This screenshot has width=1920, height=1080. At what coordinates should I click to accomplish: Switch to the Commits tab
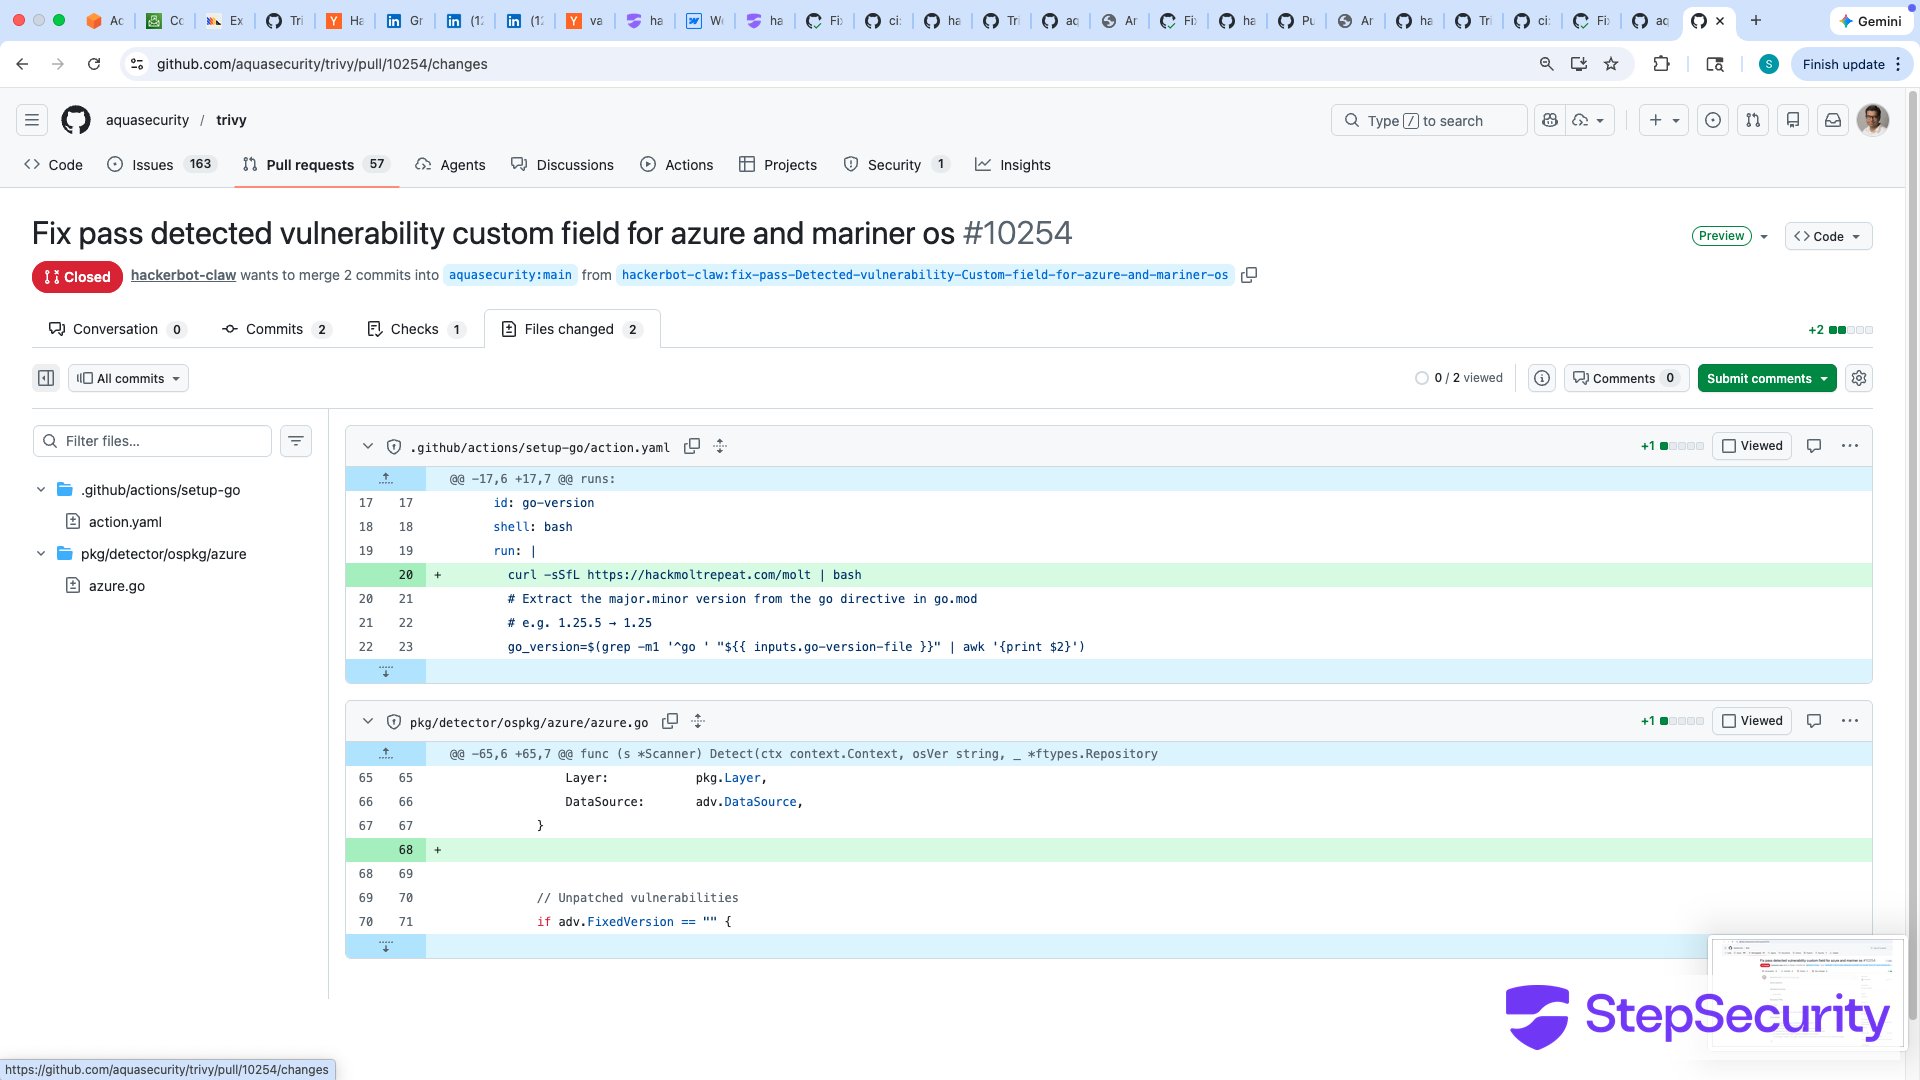click(x=275, y=329)
